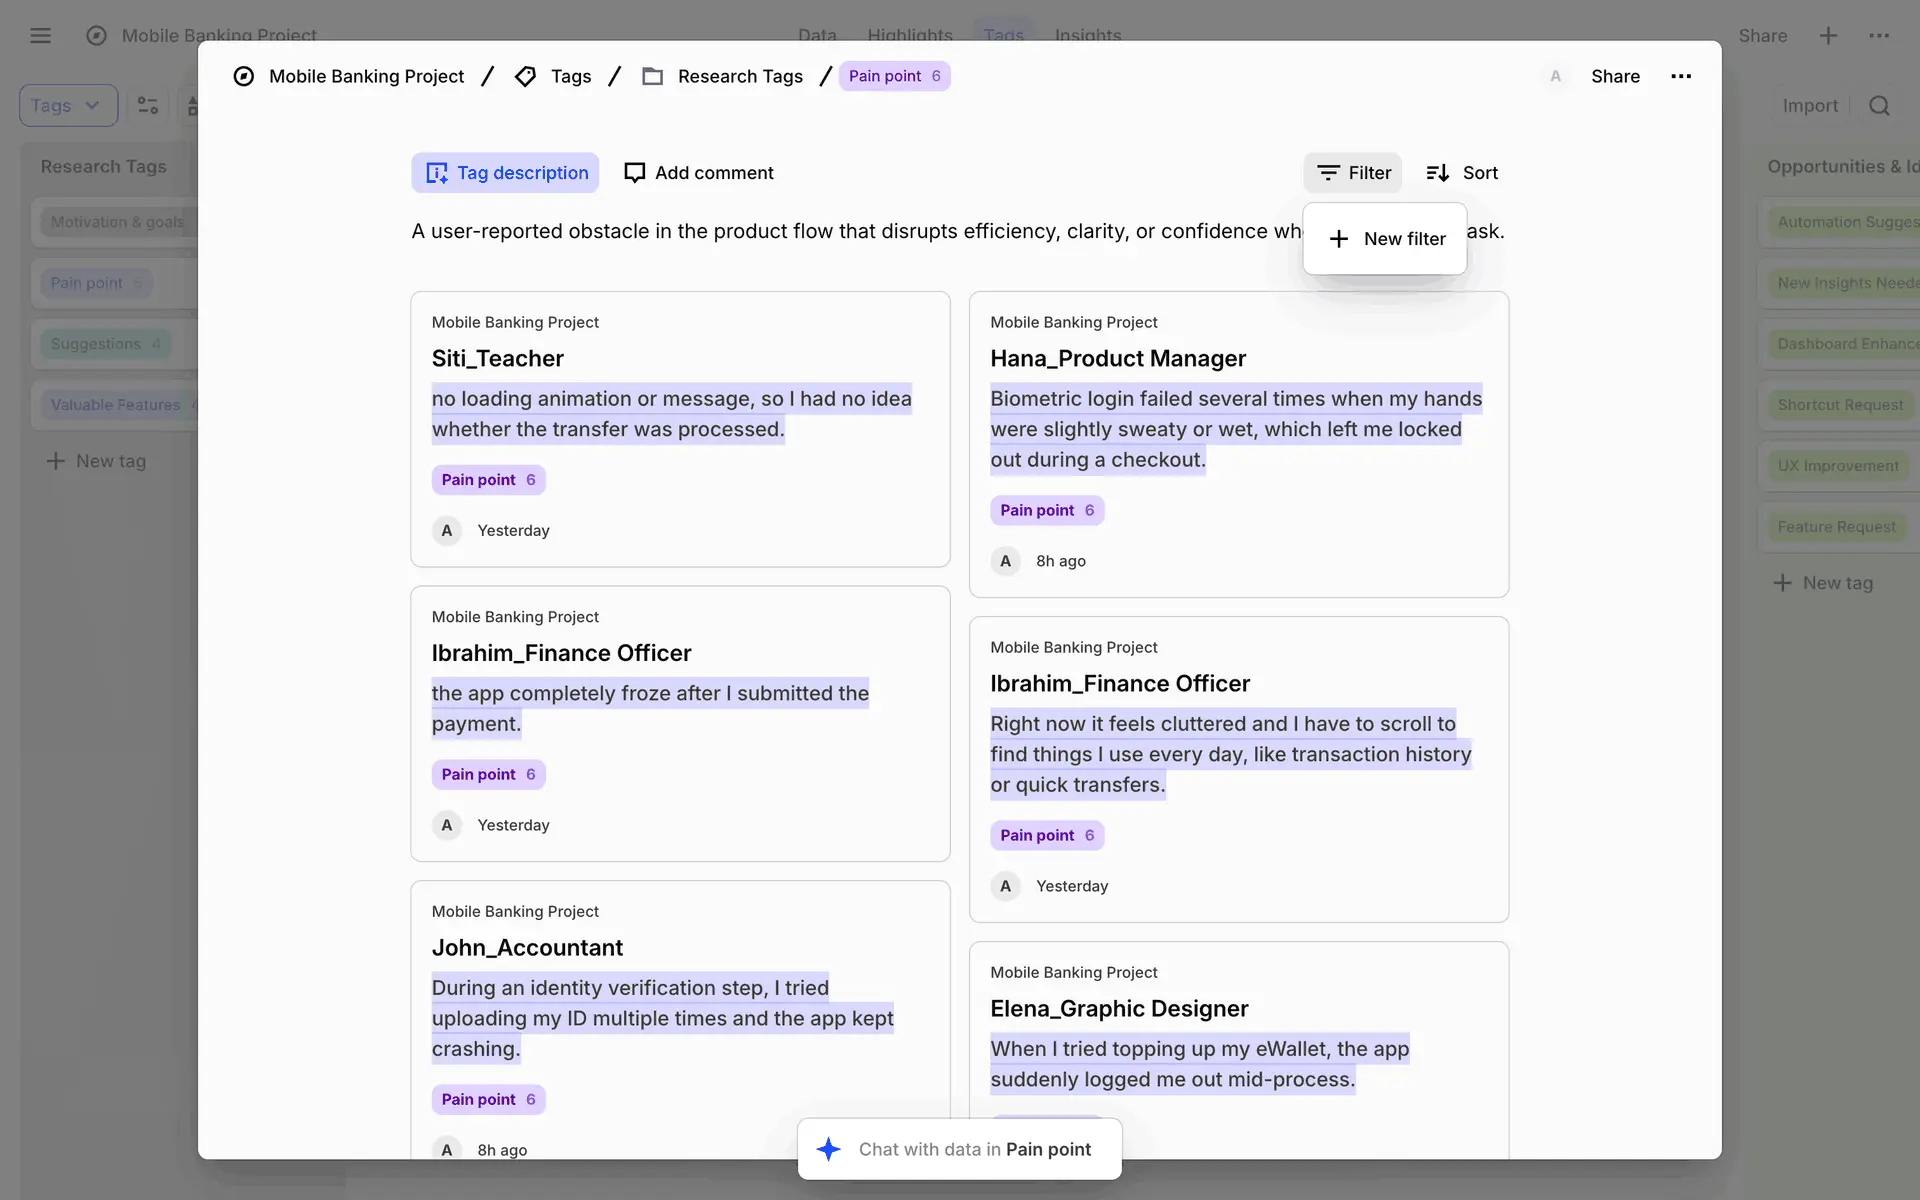Click the plus icon beside New filter
Screen dimensions: 1920x1200
tap(1339, 239)
